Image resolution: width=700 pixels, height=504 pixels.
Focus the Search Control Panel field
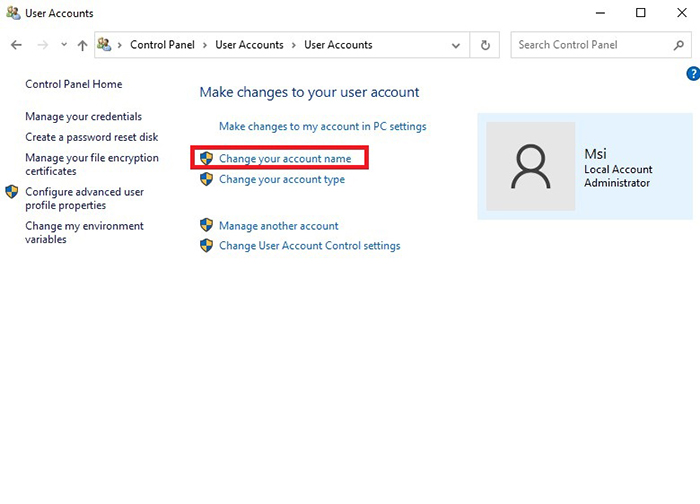click(x=590, y=45)
